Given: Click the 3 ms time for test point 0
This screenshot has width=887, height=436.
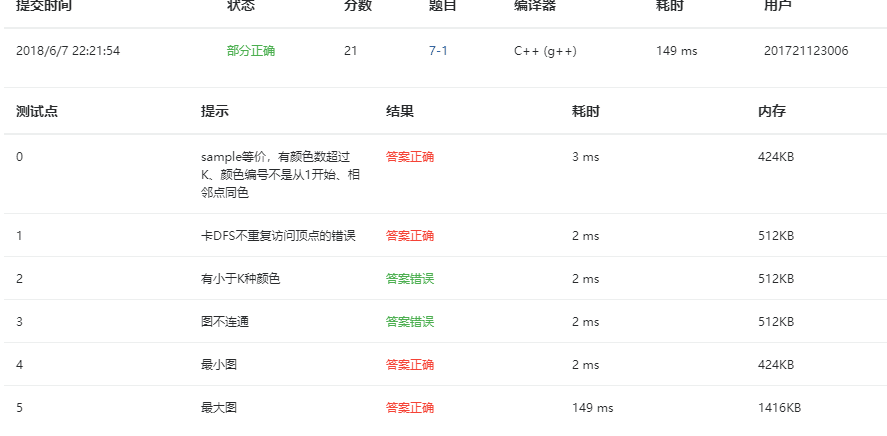Looking at the screenshot, I should point(585,157).
